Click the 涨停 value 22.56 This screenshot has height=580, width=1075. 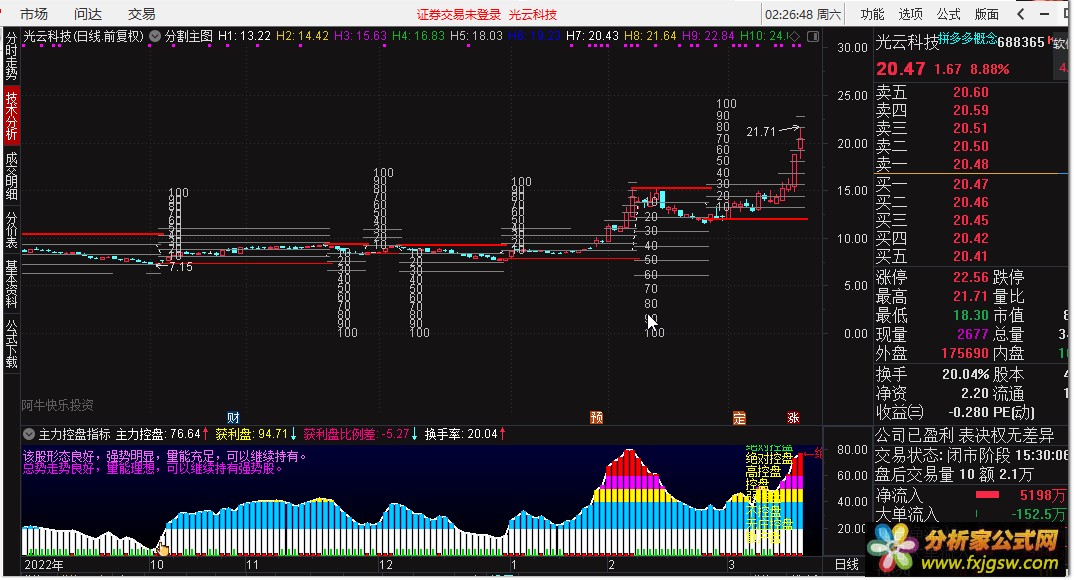pos(970,278)
